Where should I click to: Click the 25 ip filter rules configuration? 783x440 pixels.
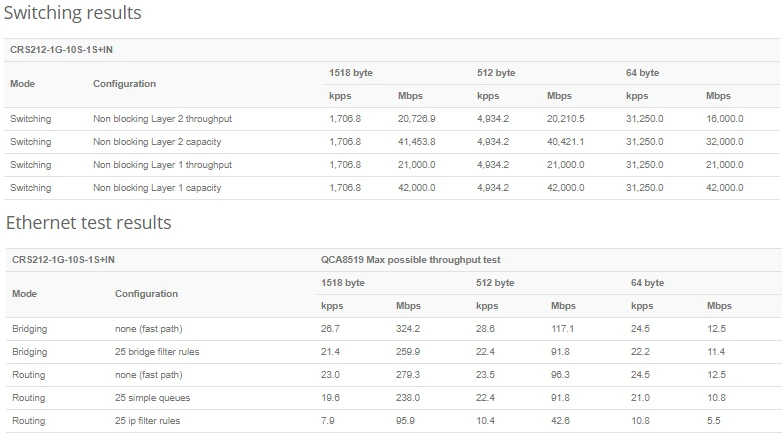pyautogui.click(x=153, y=421)
